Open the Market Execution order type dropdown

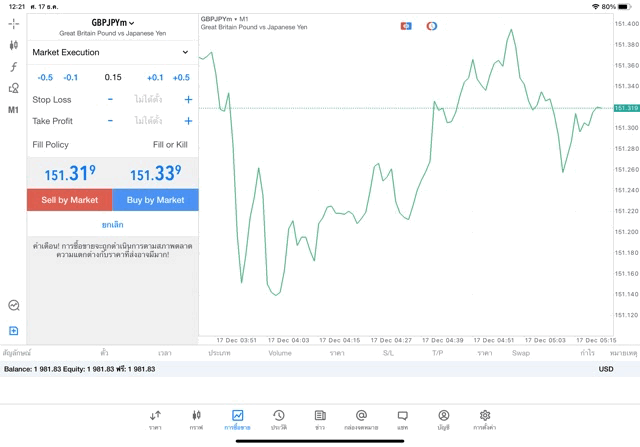112,52
